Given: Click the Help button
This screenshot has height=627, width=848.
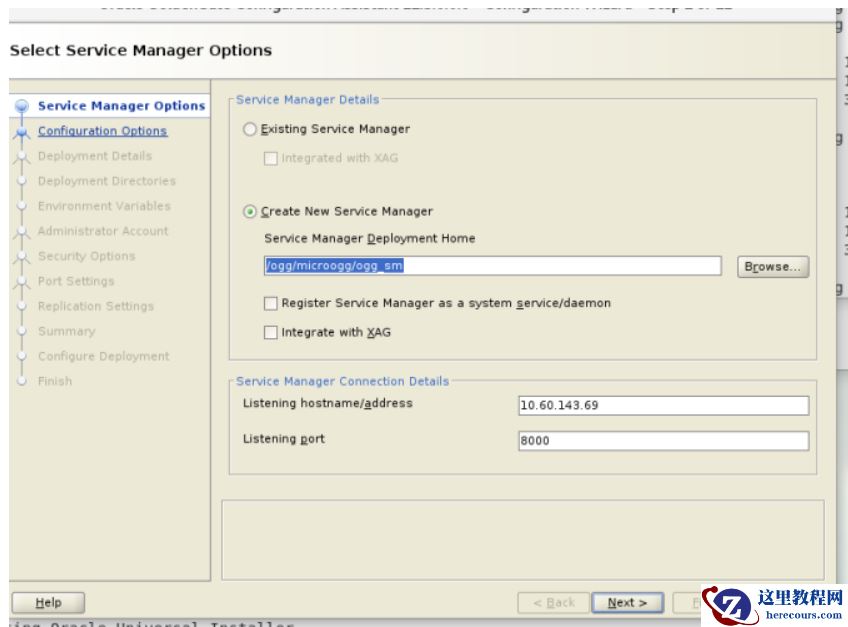Looking at the screenshot, I should click(48, 603).
